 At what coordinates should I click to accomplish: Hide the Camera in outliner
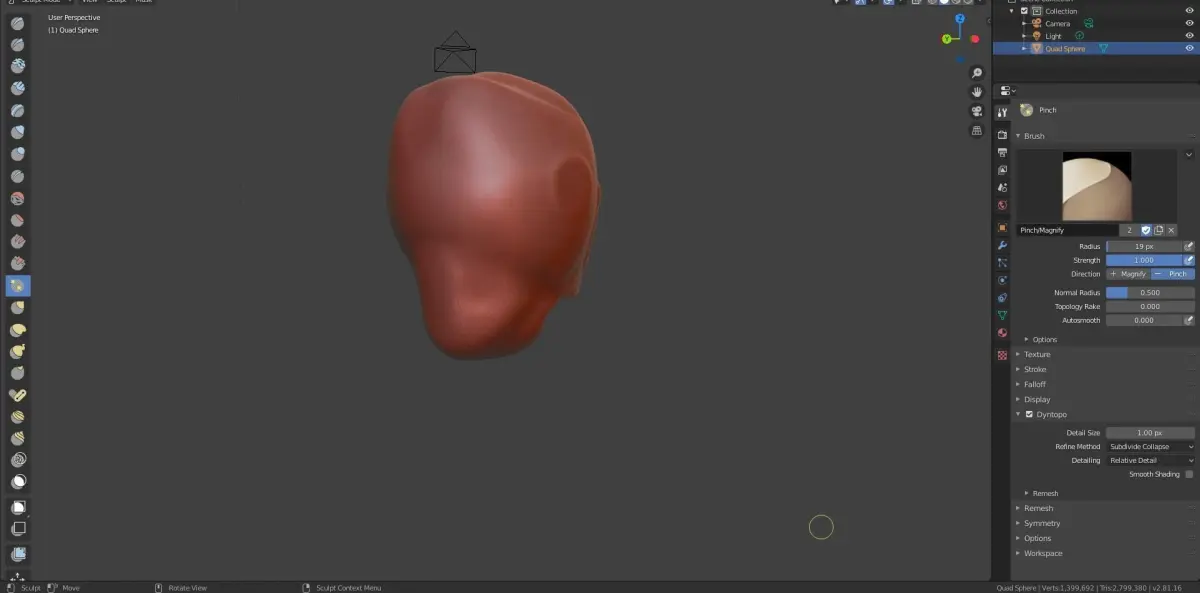point(1190,23)
